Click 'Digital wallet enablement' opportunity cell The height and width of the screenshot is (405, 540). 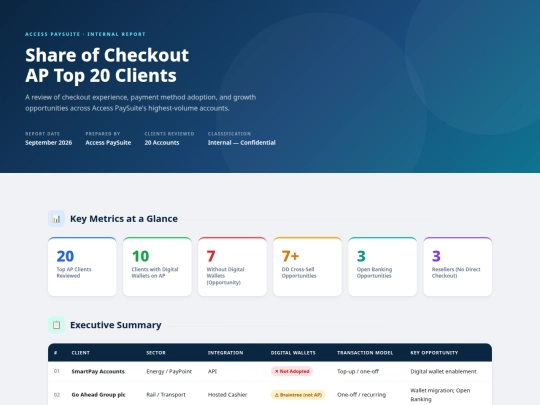[x=444, y=371]
